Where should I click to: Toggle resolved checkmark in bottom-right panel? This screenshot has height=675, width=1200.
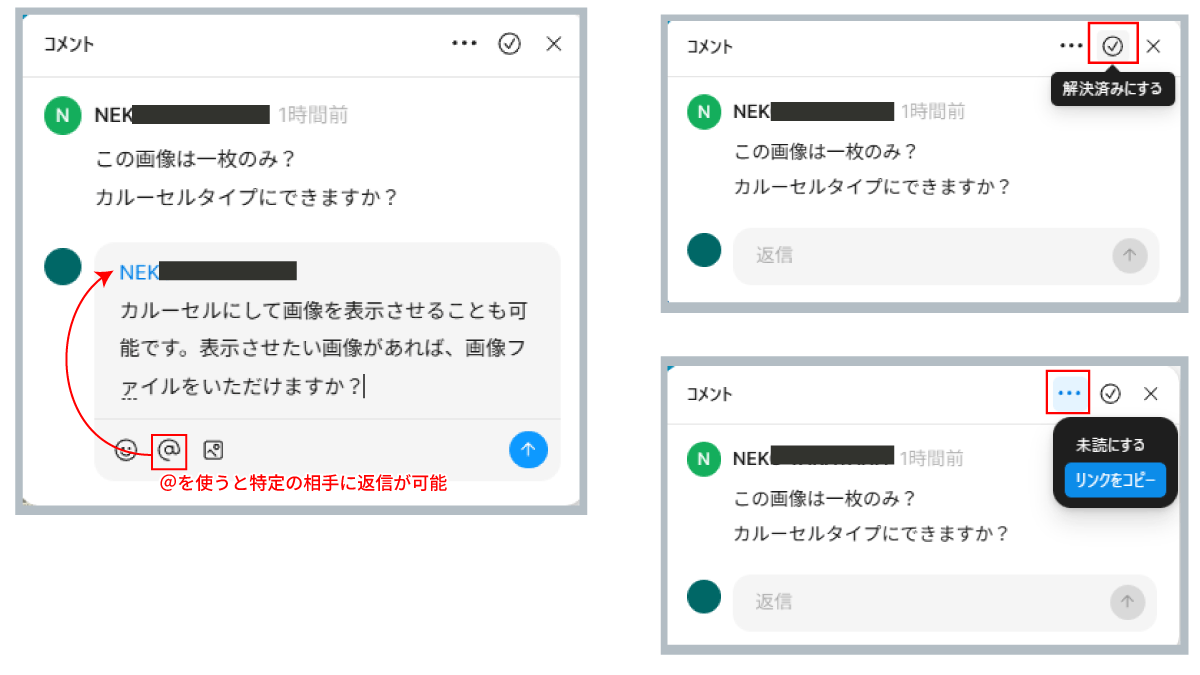(1110, 394)
